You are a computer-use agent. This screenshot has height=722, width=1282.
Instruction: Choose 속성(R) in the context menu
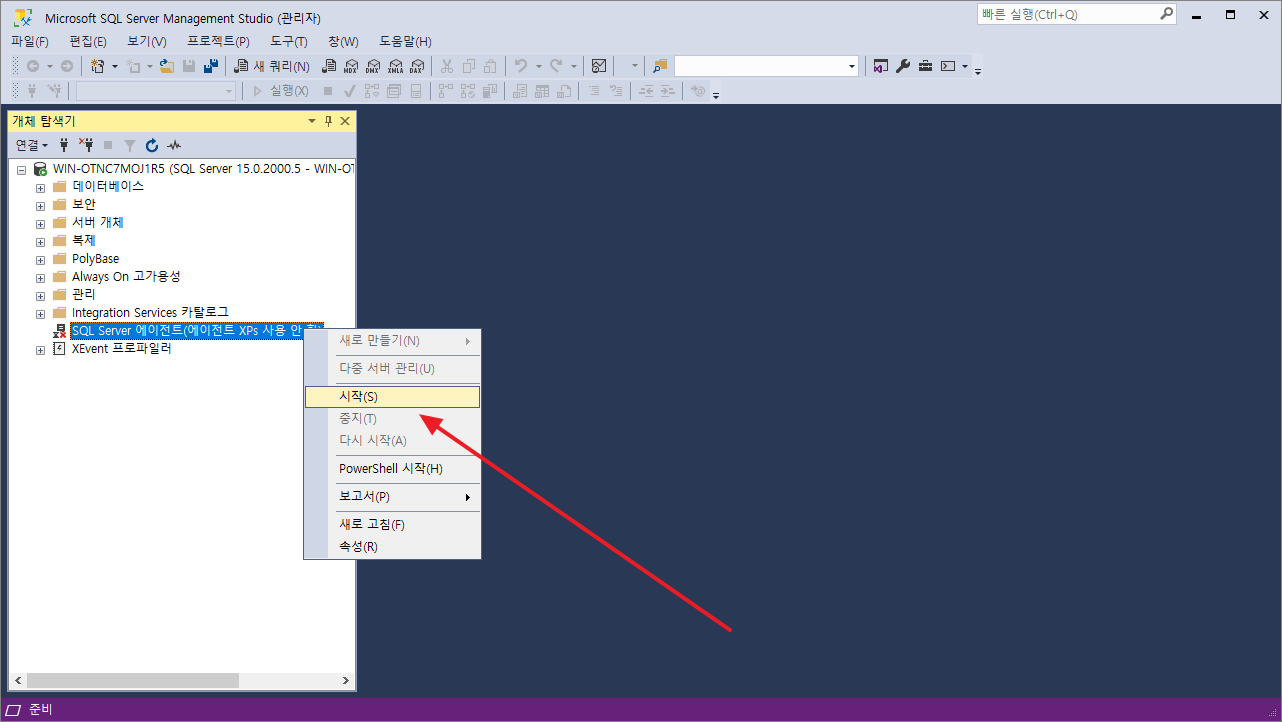392,547
